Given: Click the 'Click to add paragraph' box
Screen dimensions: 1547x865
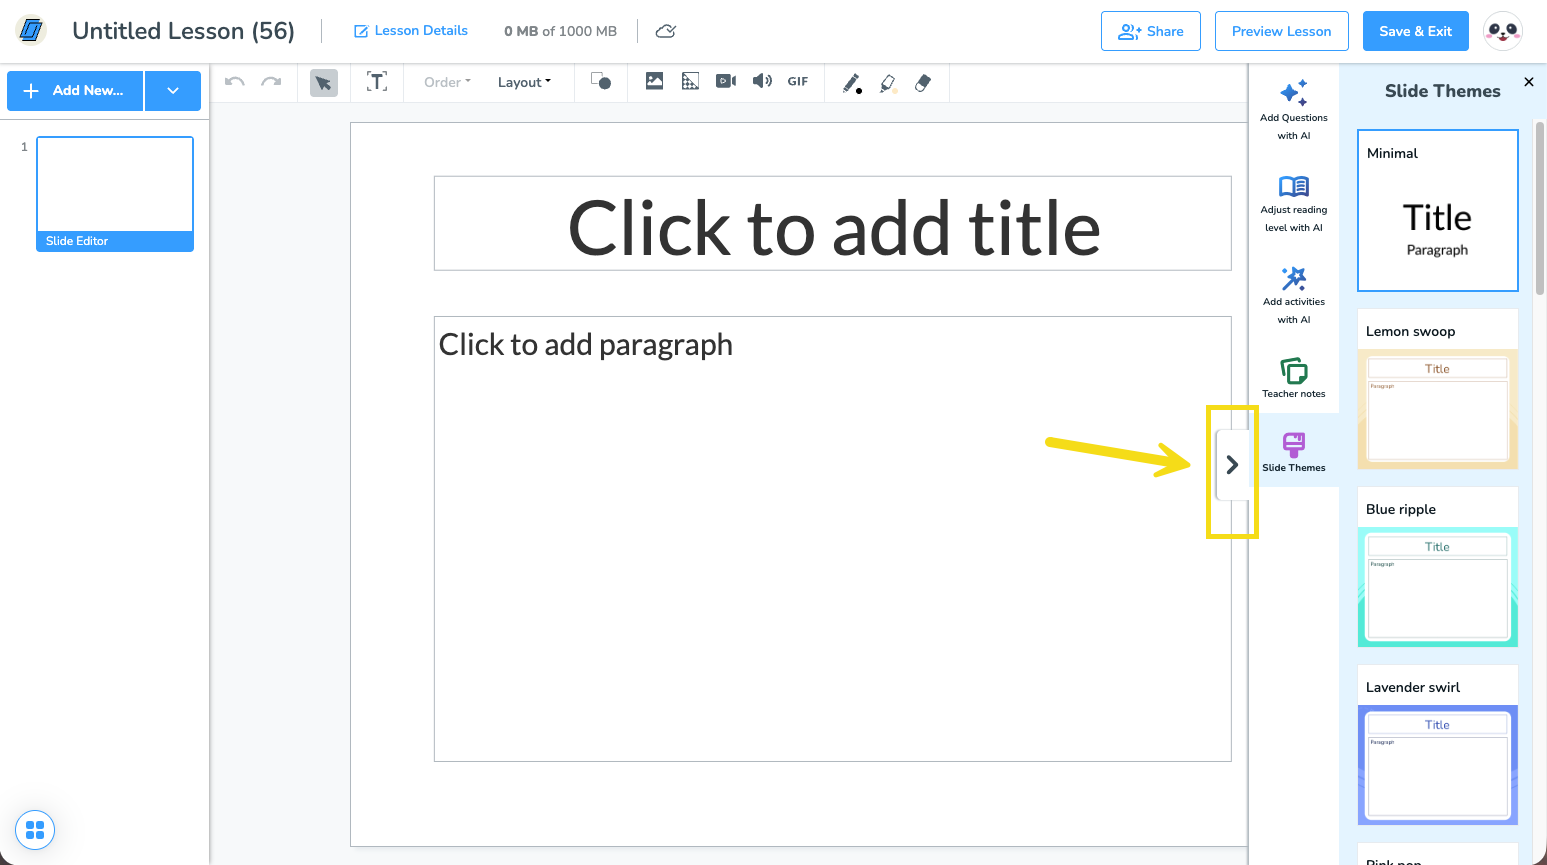Looking at the screenshot, I should 833,539.
